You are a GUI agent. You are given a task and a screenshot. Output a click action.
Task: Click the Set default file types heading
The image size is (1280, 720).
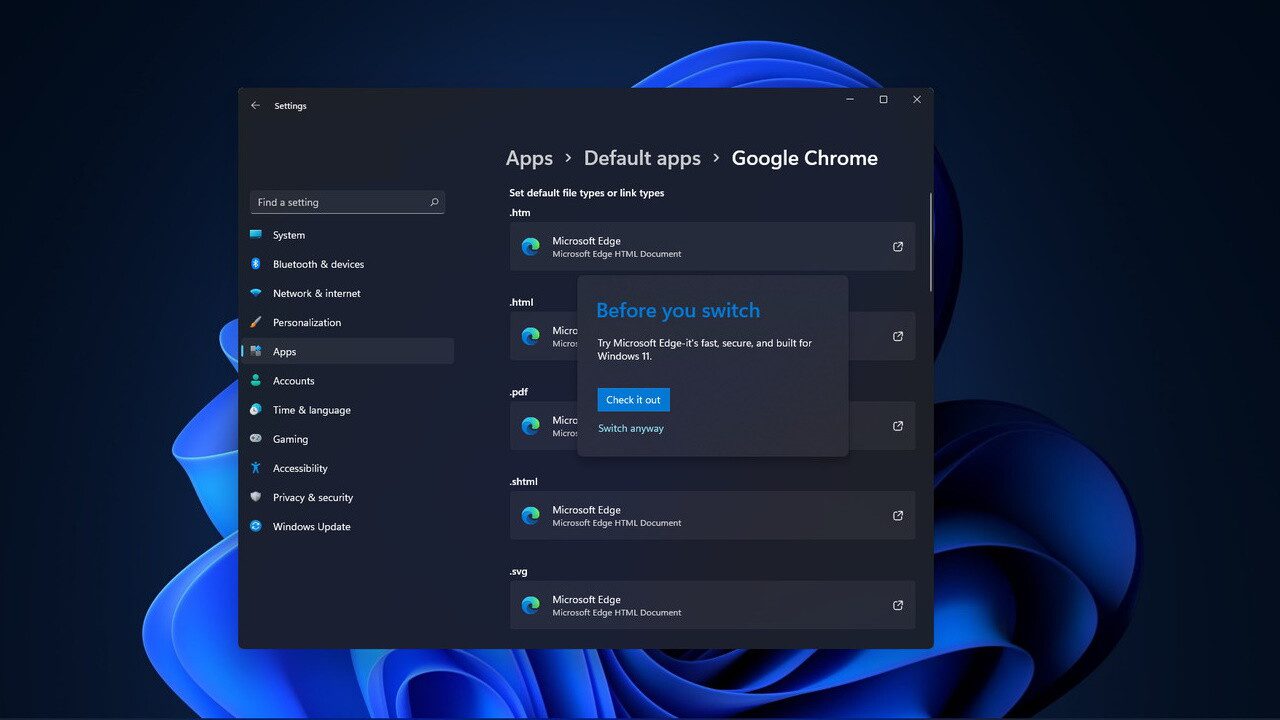[587, 193]
